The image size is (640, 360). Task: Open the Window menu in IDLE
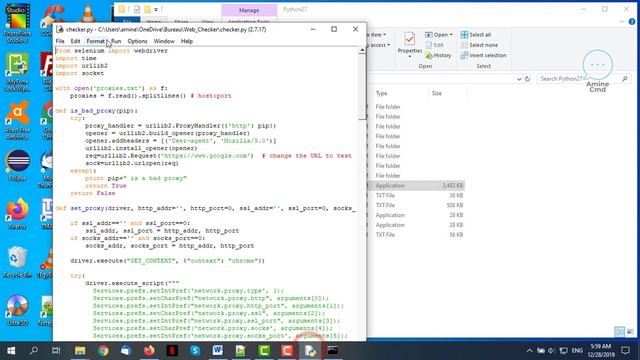coord(164,41)
